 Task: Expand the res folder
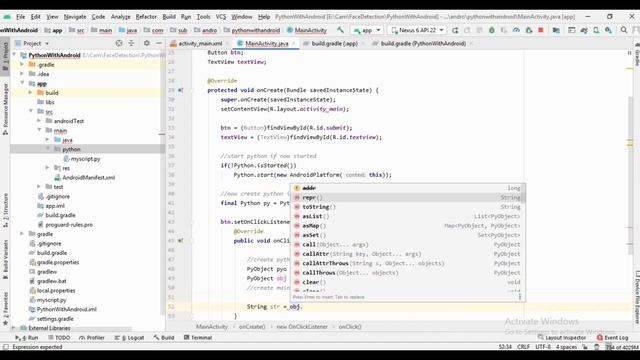pos(48,168)
